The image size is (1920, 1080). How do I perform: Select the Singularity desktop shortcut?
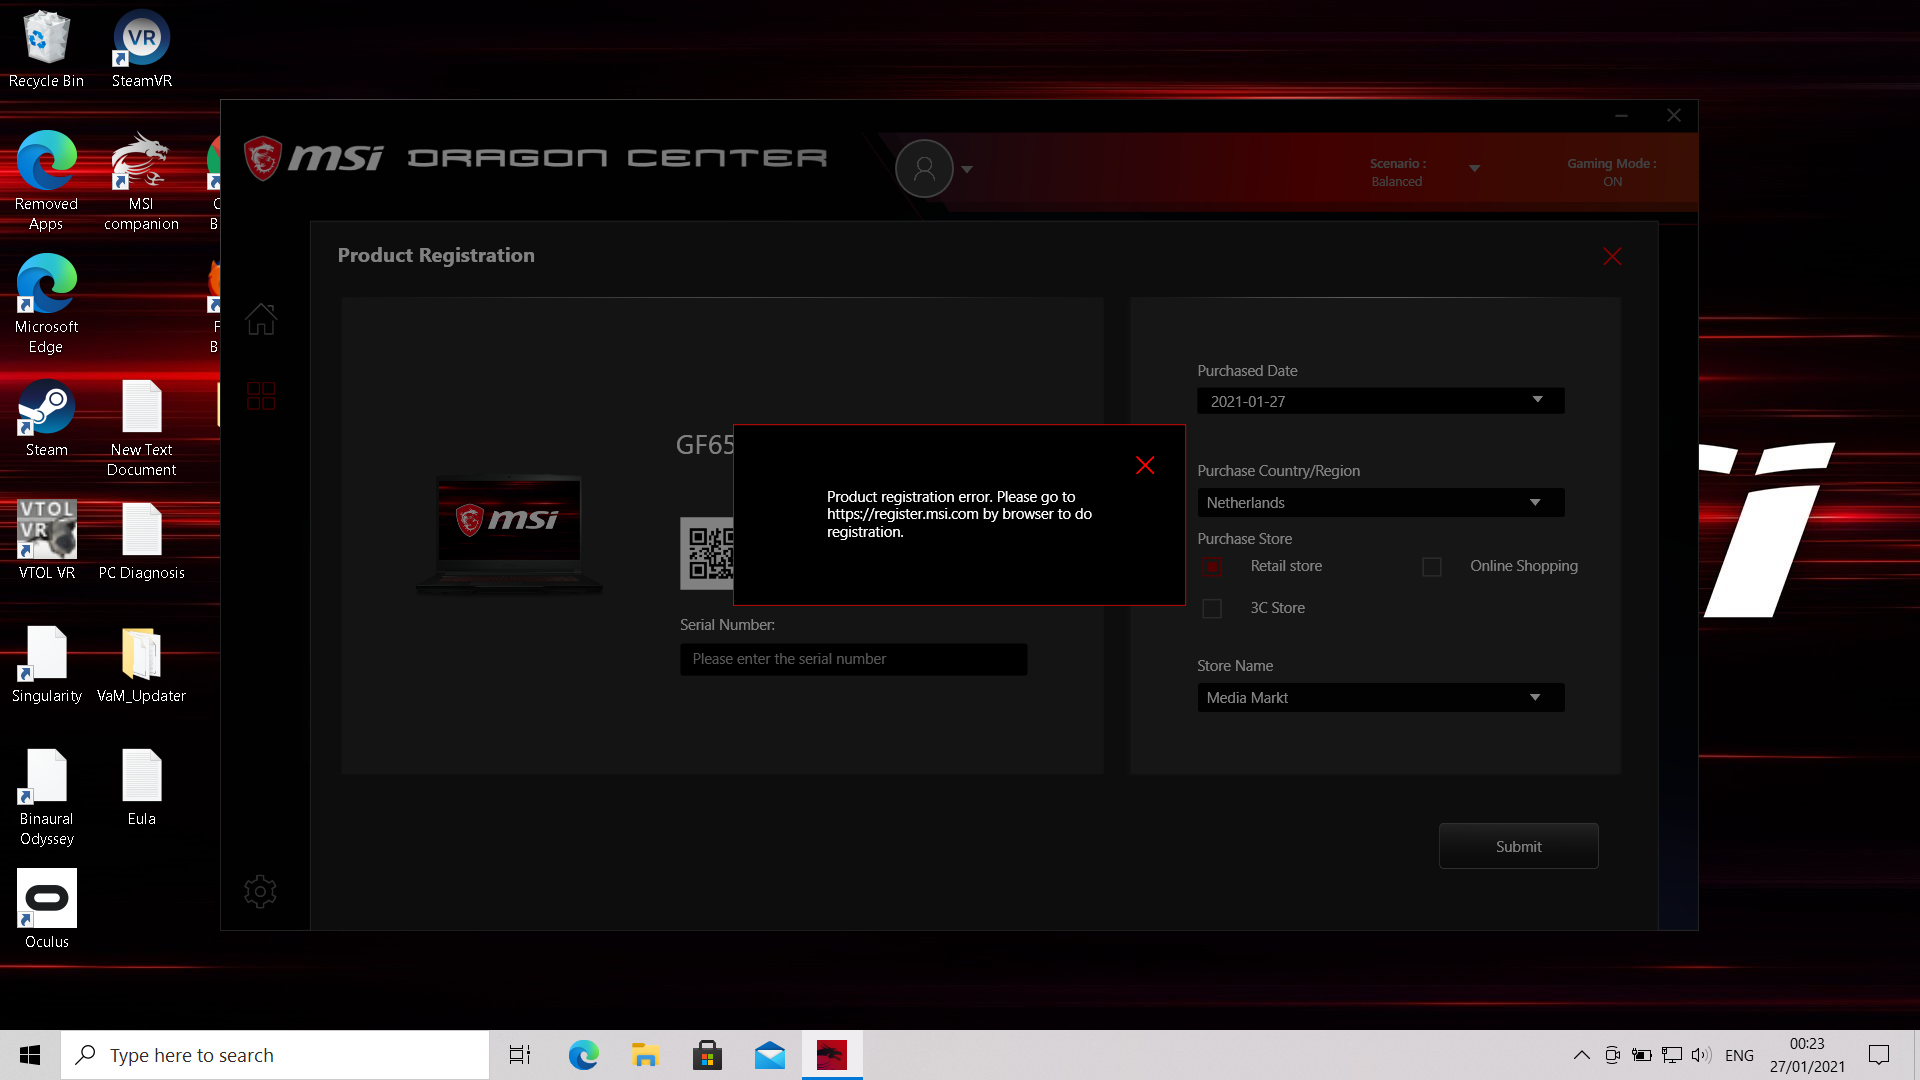click(x=46, y=665)
